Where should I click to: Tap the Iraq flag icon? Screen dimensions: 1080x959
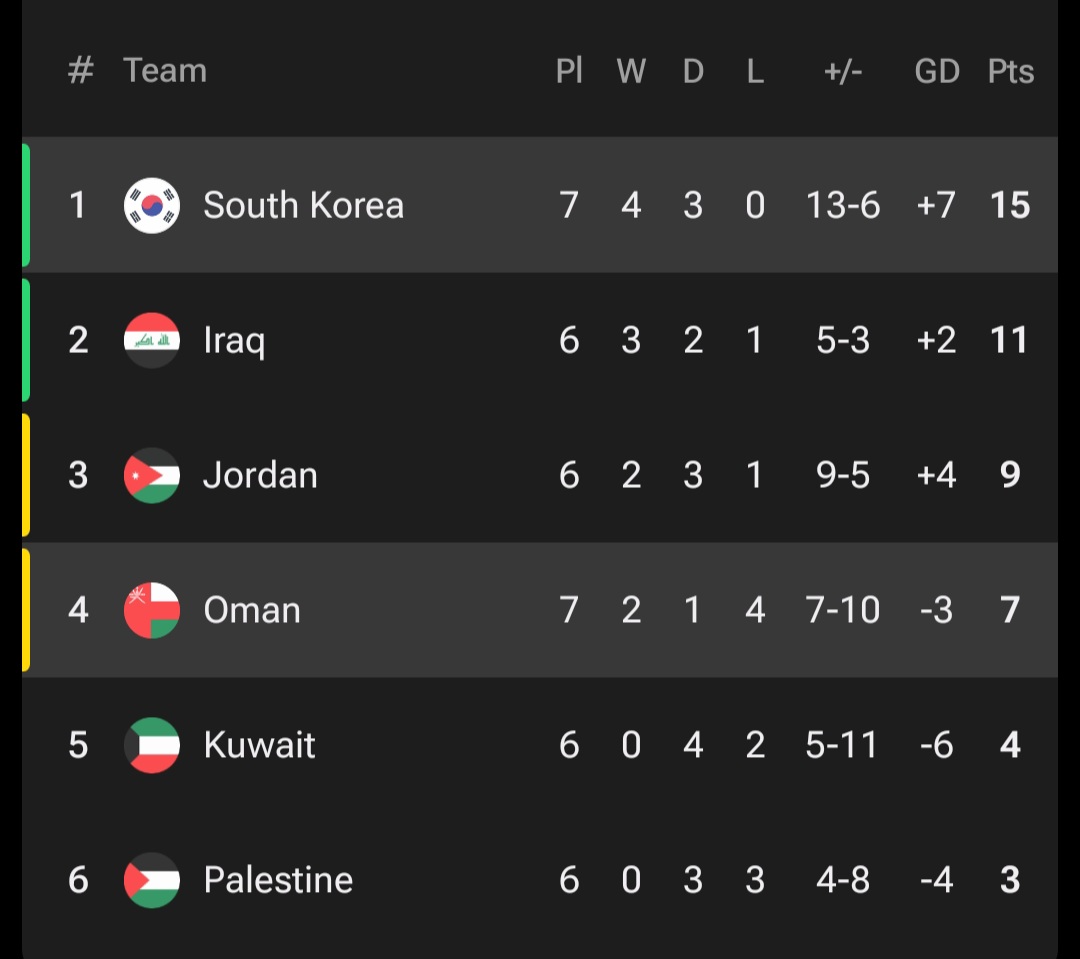tap(152, 340)
